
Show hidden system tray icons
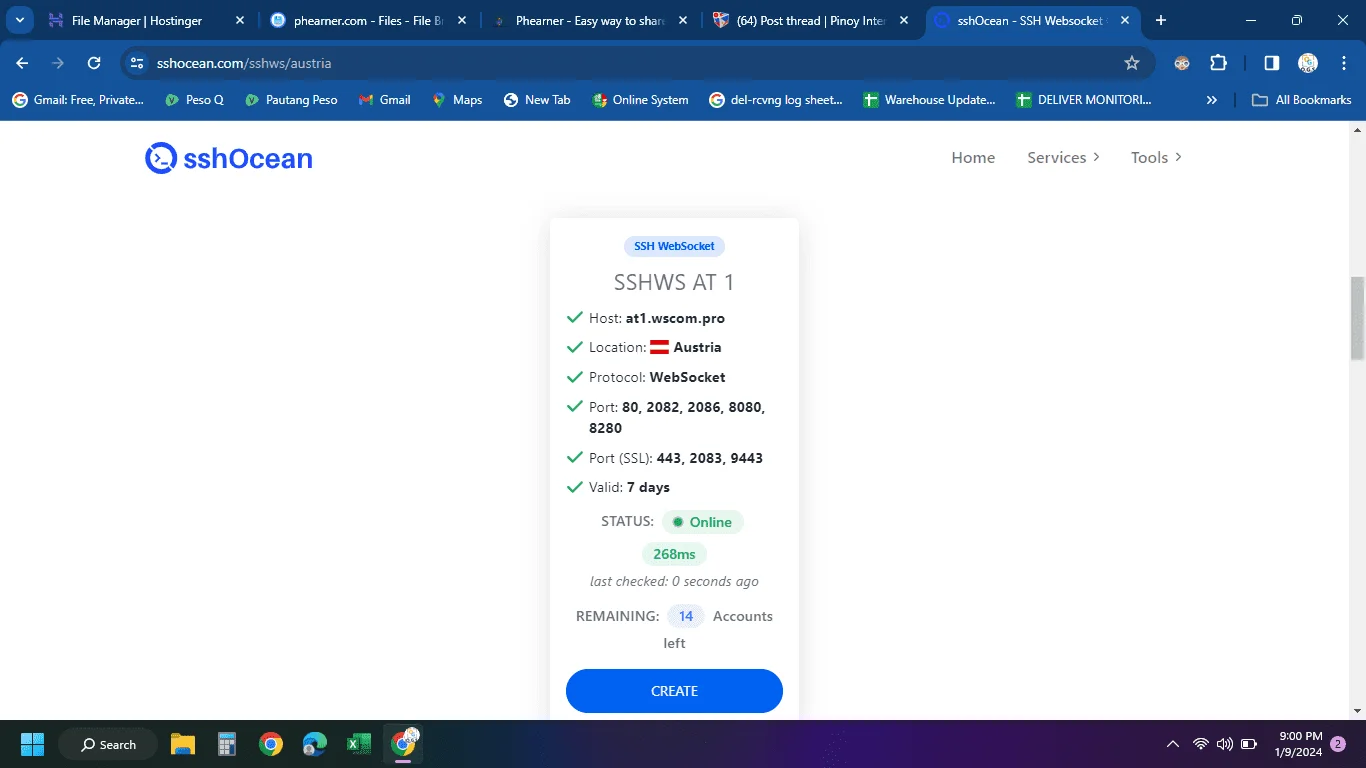pyautogui.click(x=1173, y=744)
